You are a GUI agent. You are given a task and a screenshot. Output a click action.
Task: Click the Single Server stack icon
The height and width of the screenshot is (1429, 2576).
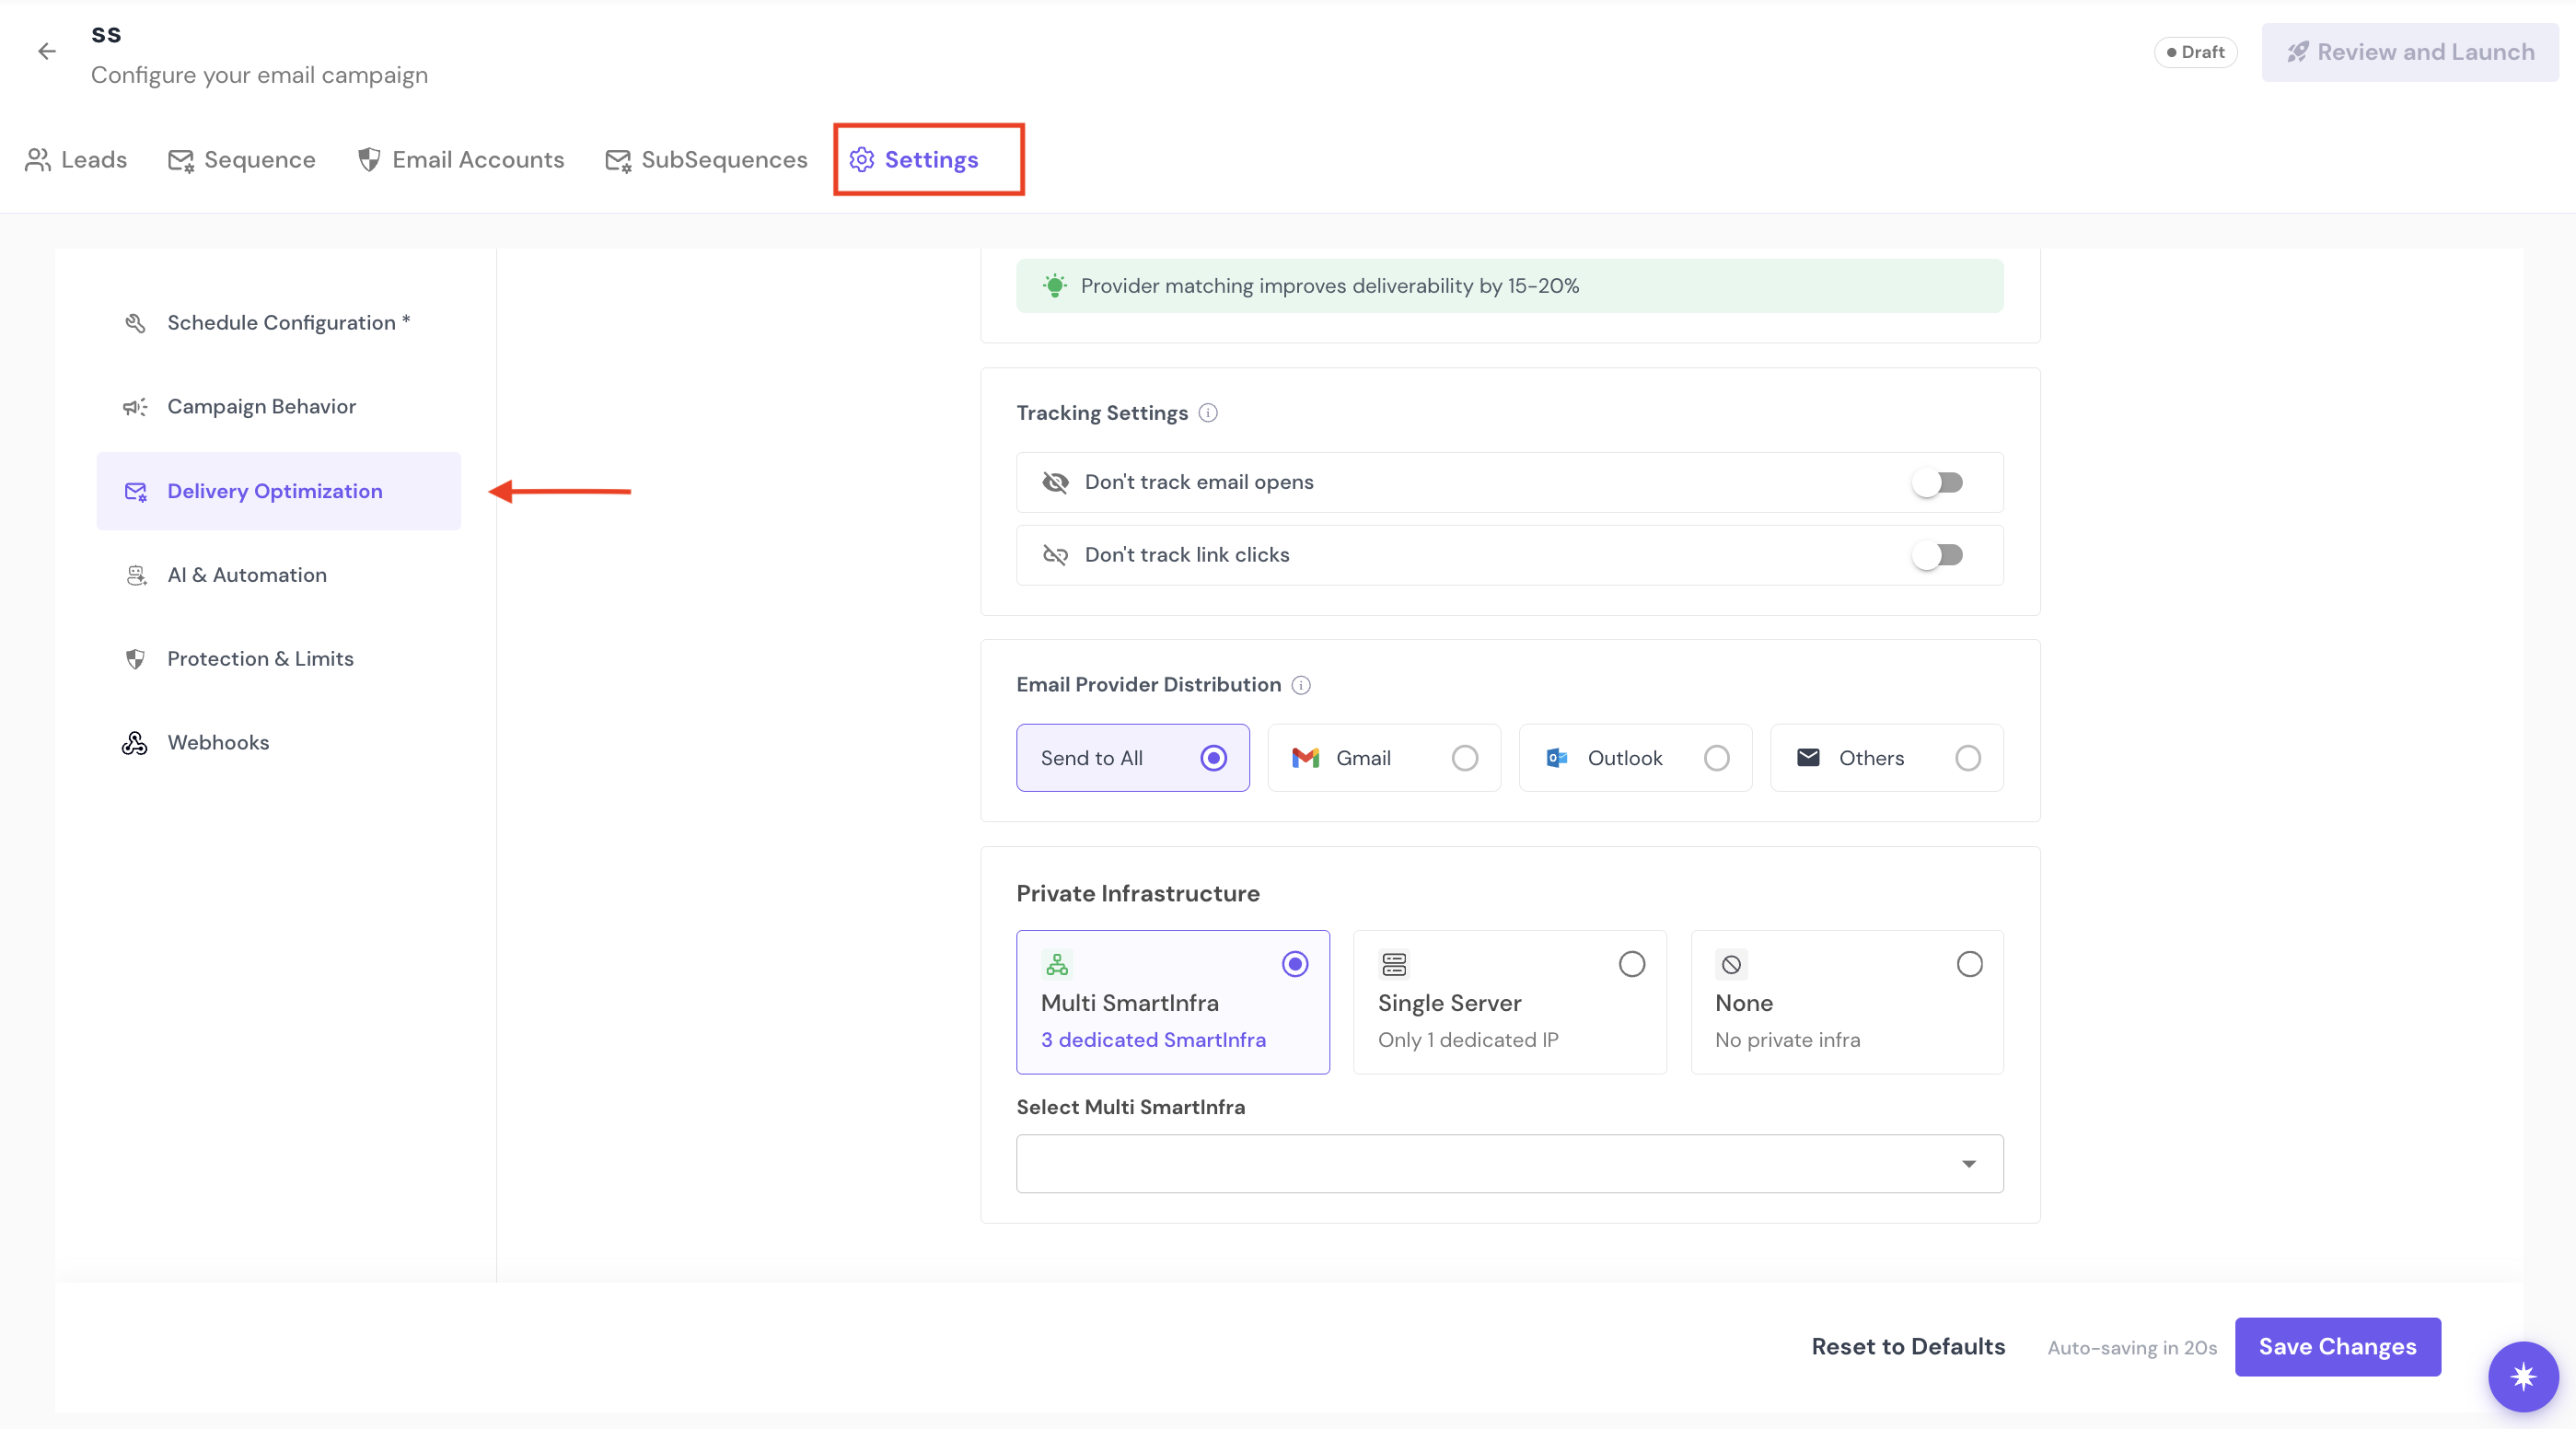(1394, 964)
